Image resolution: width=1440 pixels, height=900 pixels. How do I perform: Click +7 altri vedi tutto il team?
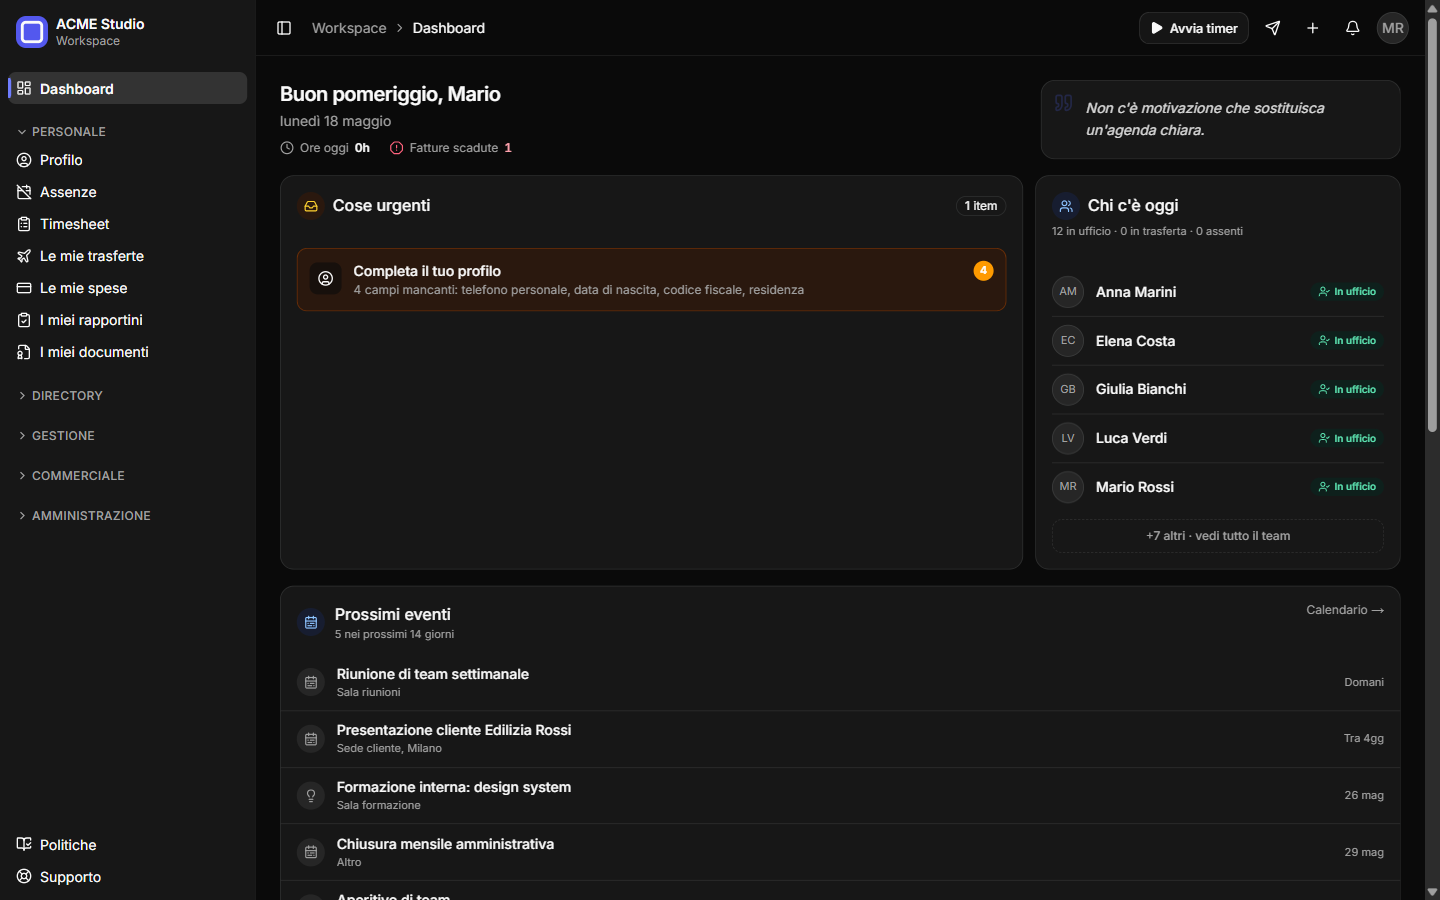(1218, 536)
